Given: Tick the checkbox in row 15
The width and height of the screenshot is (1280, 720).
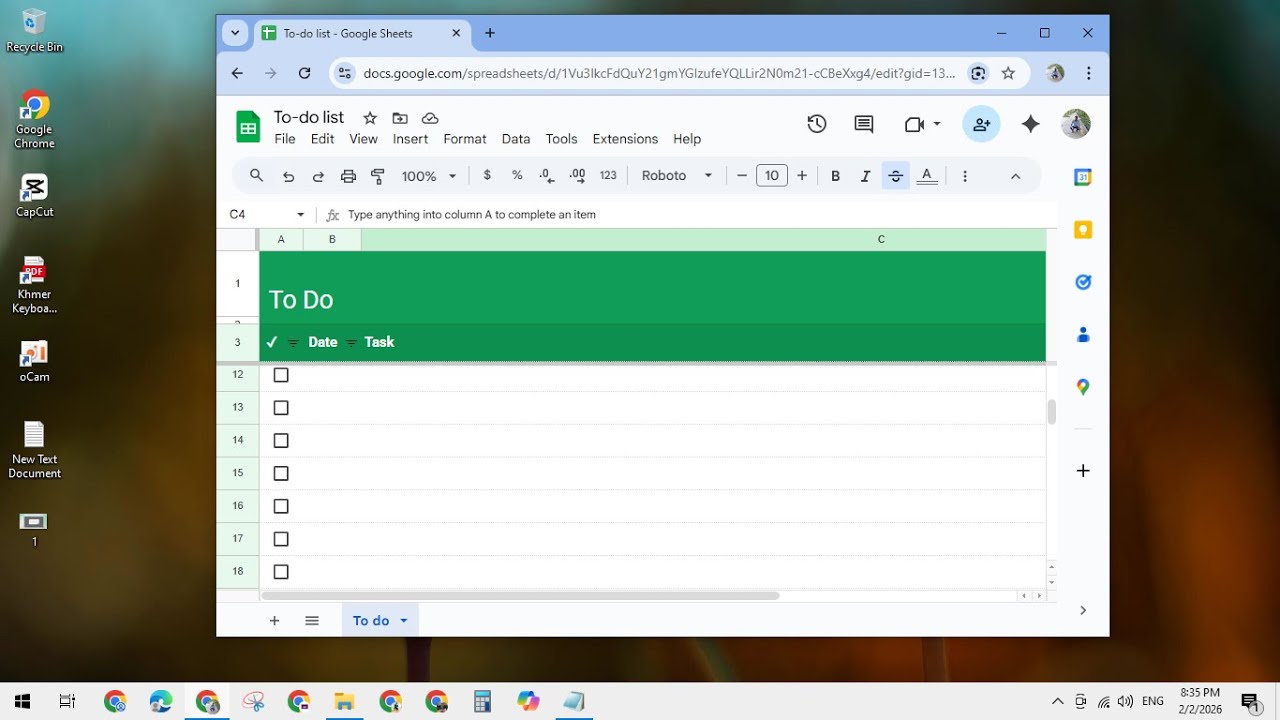Looking at the screenshot, I should coord(281,474).
